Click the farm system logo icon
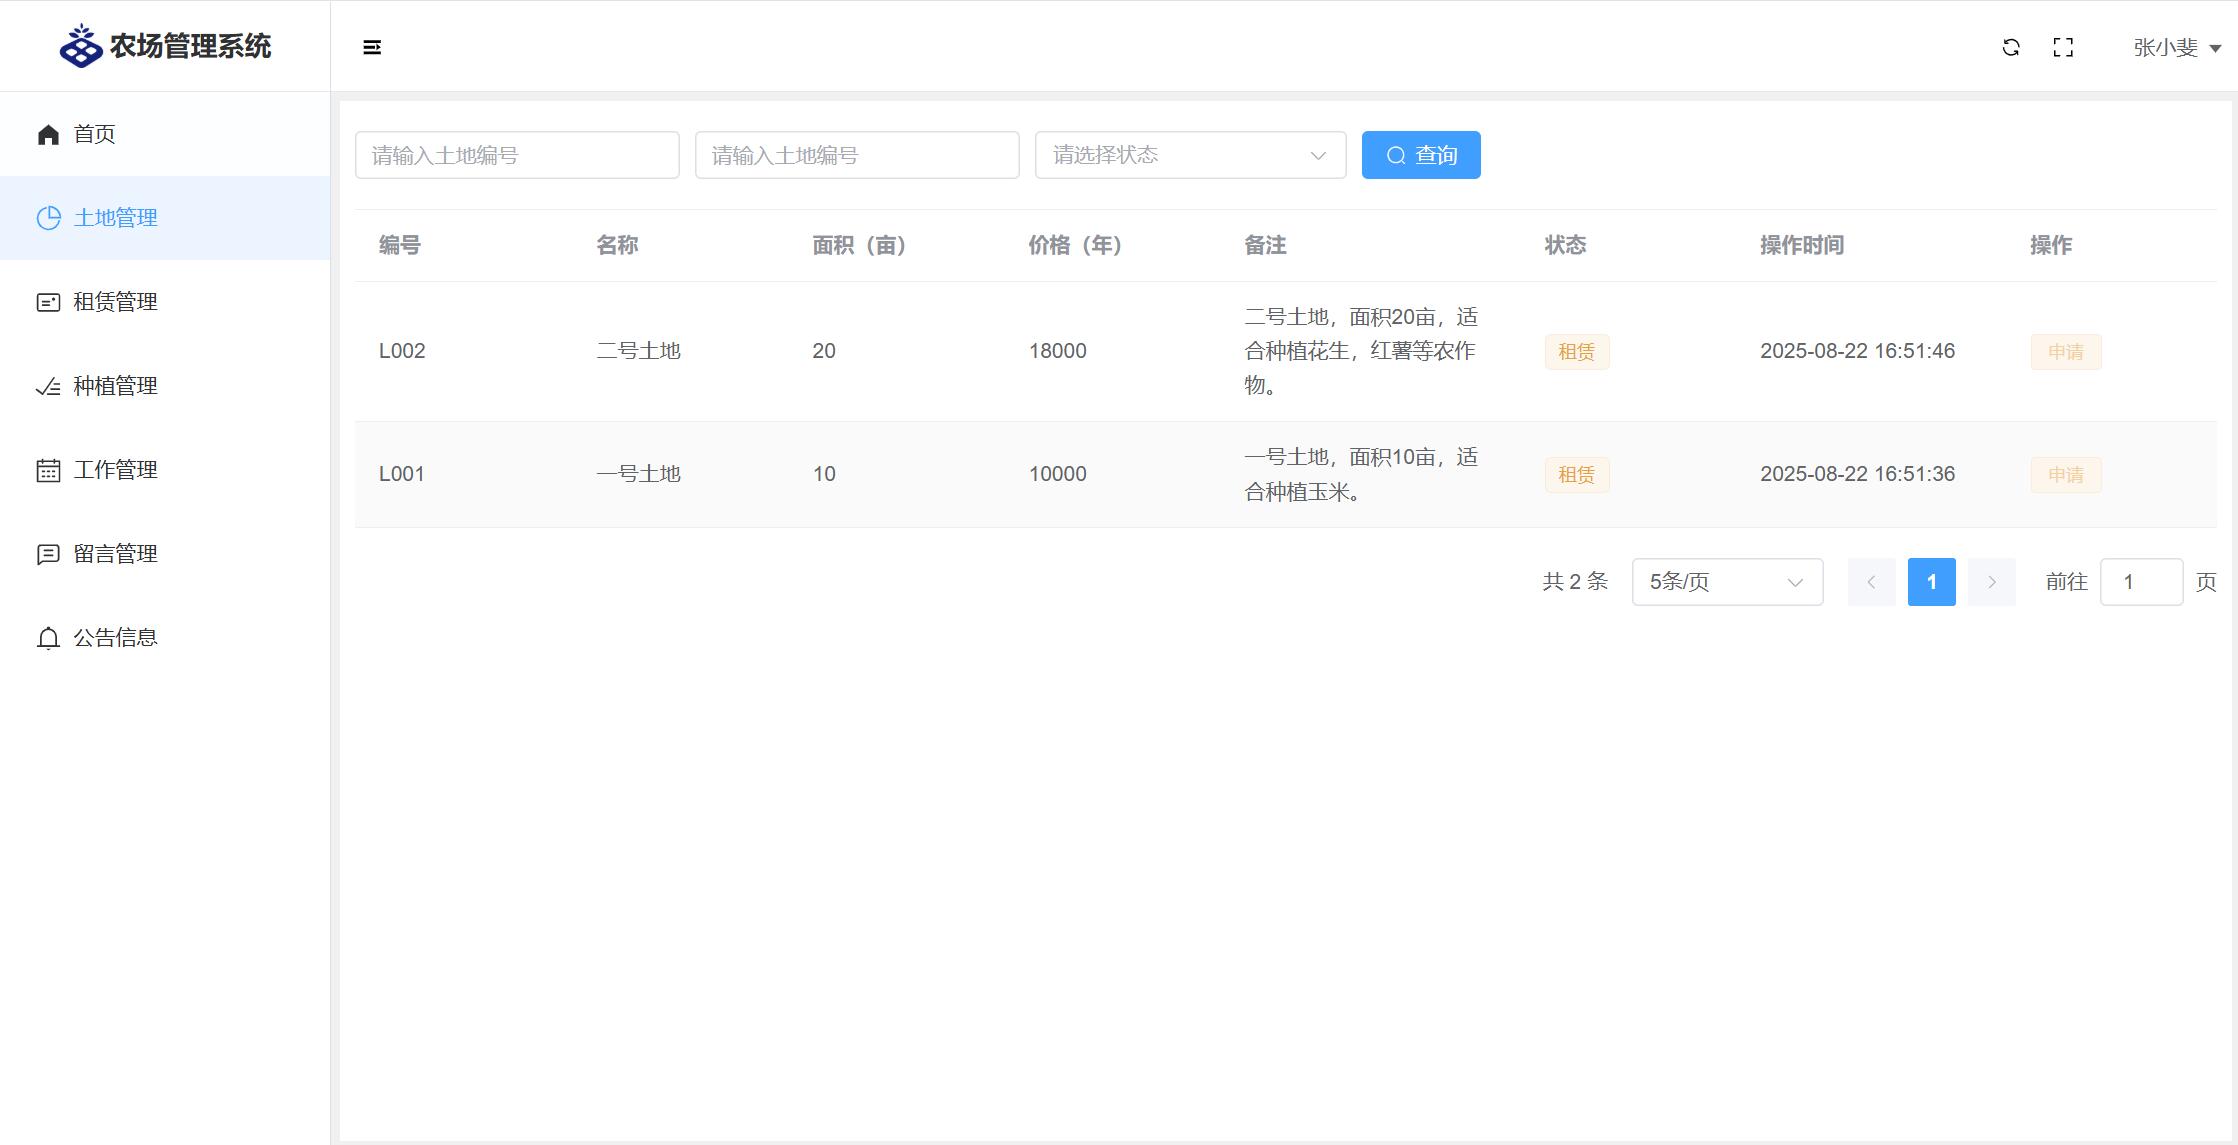The image size is (2238, 1145). point(81,46)
